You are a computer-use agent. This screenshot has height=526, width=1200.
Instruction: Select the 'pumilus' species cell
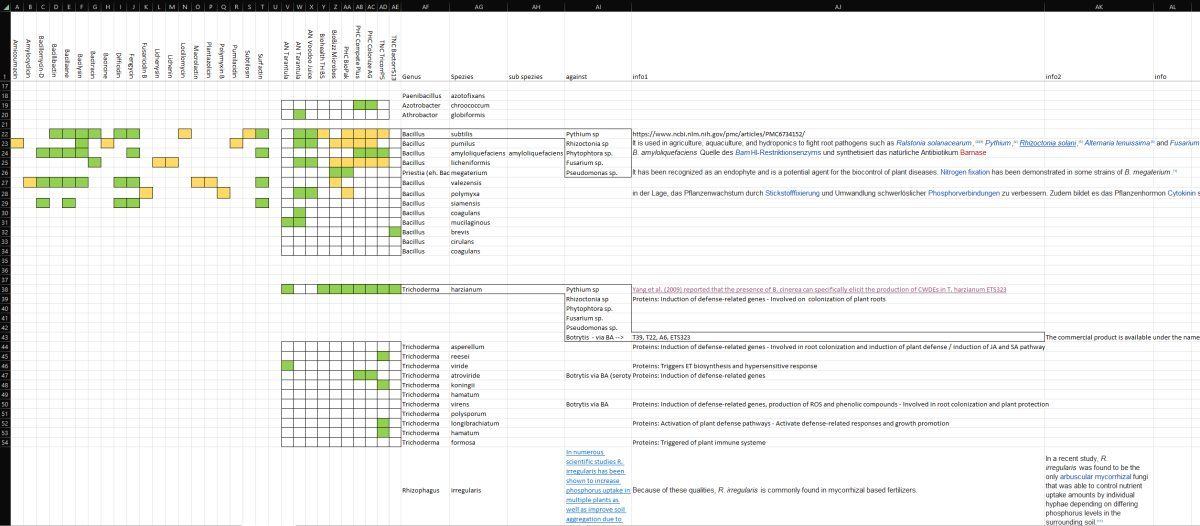479,143
